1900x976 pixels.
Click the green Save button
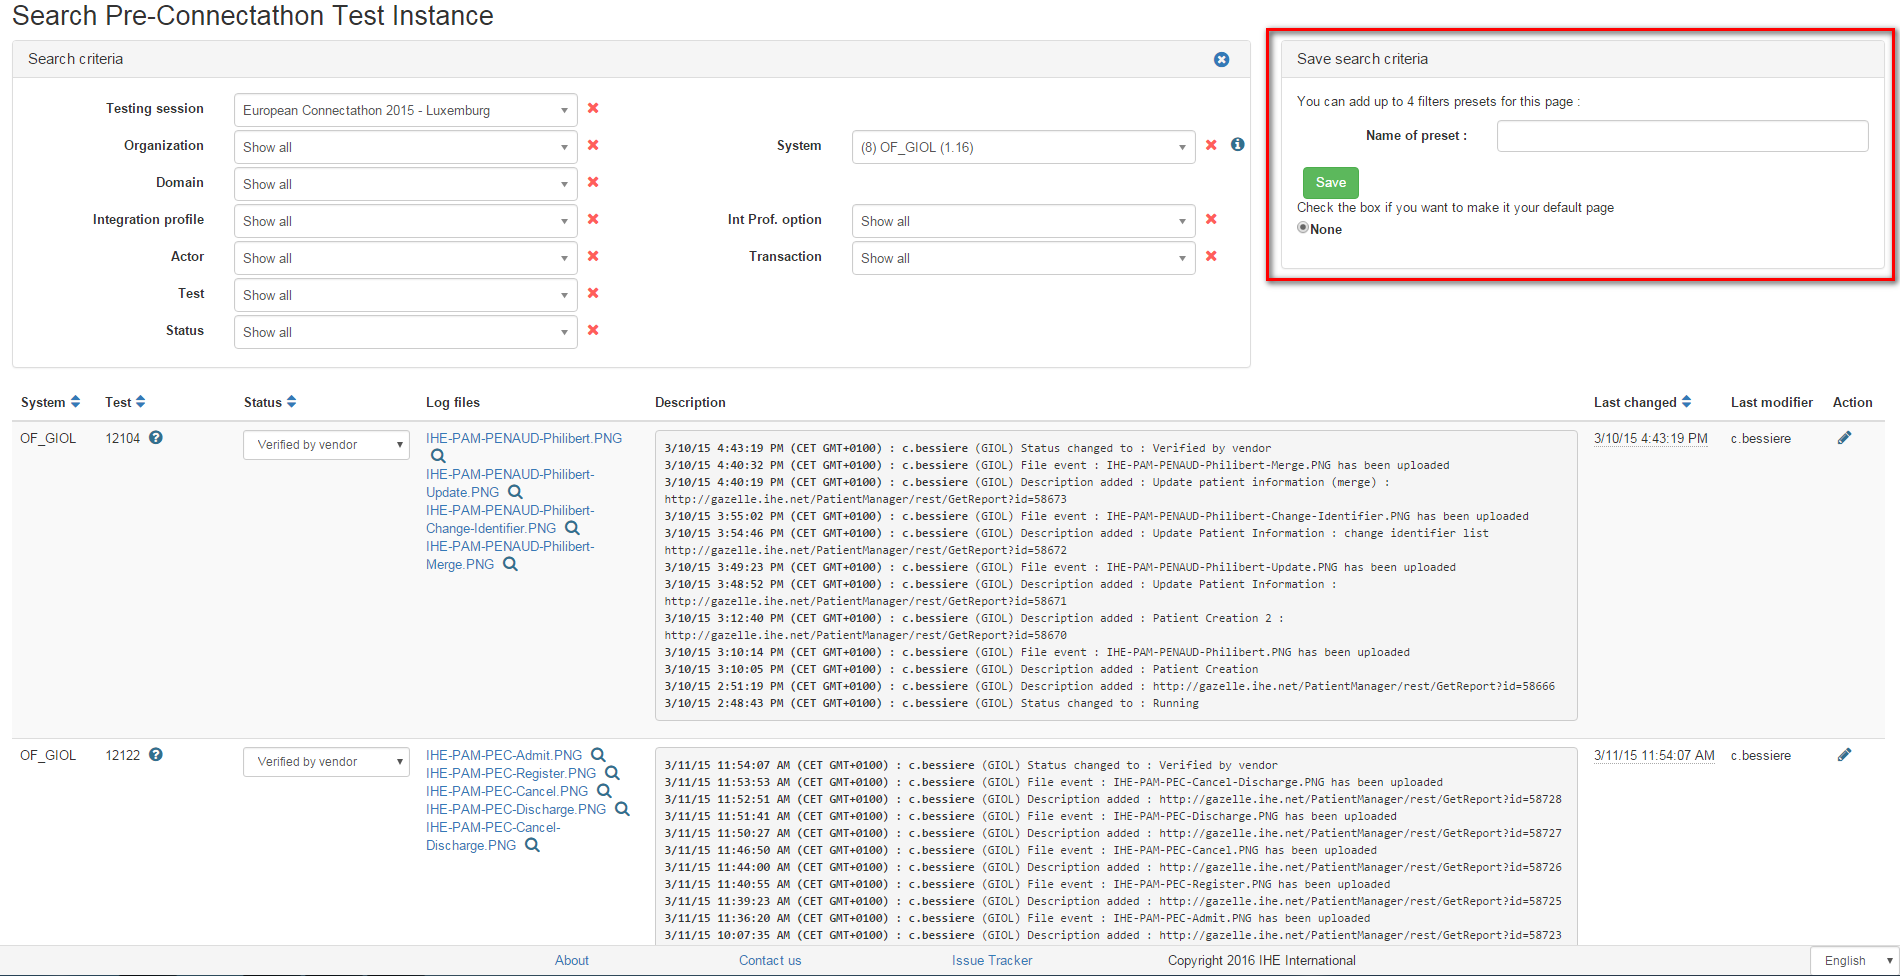pyautogui.click(x=1330, y=182)
